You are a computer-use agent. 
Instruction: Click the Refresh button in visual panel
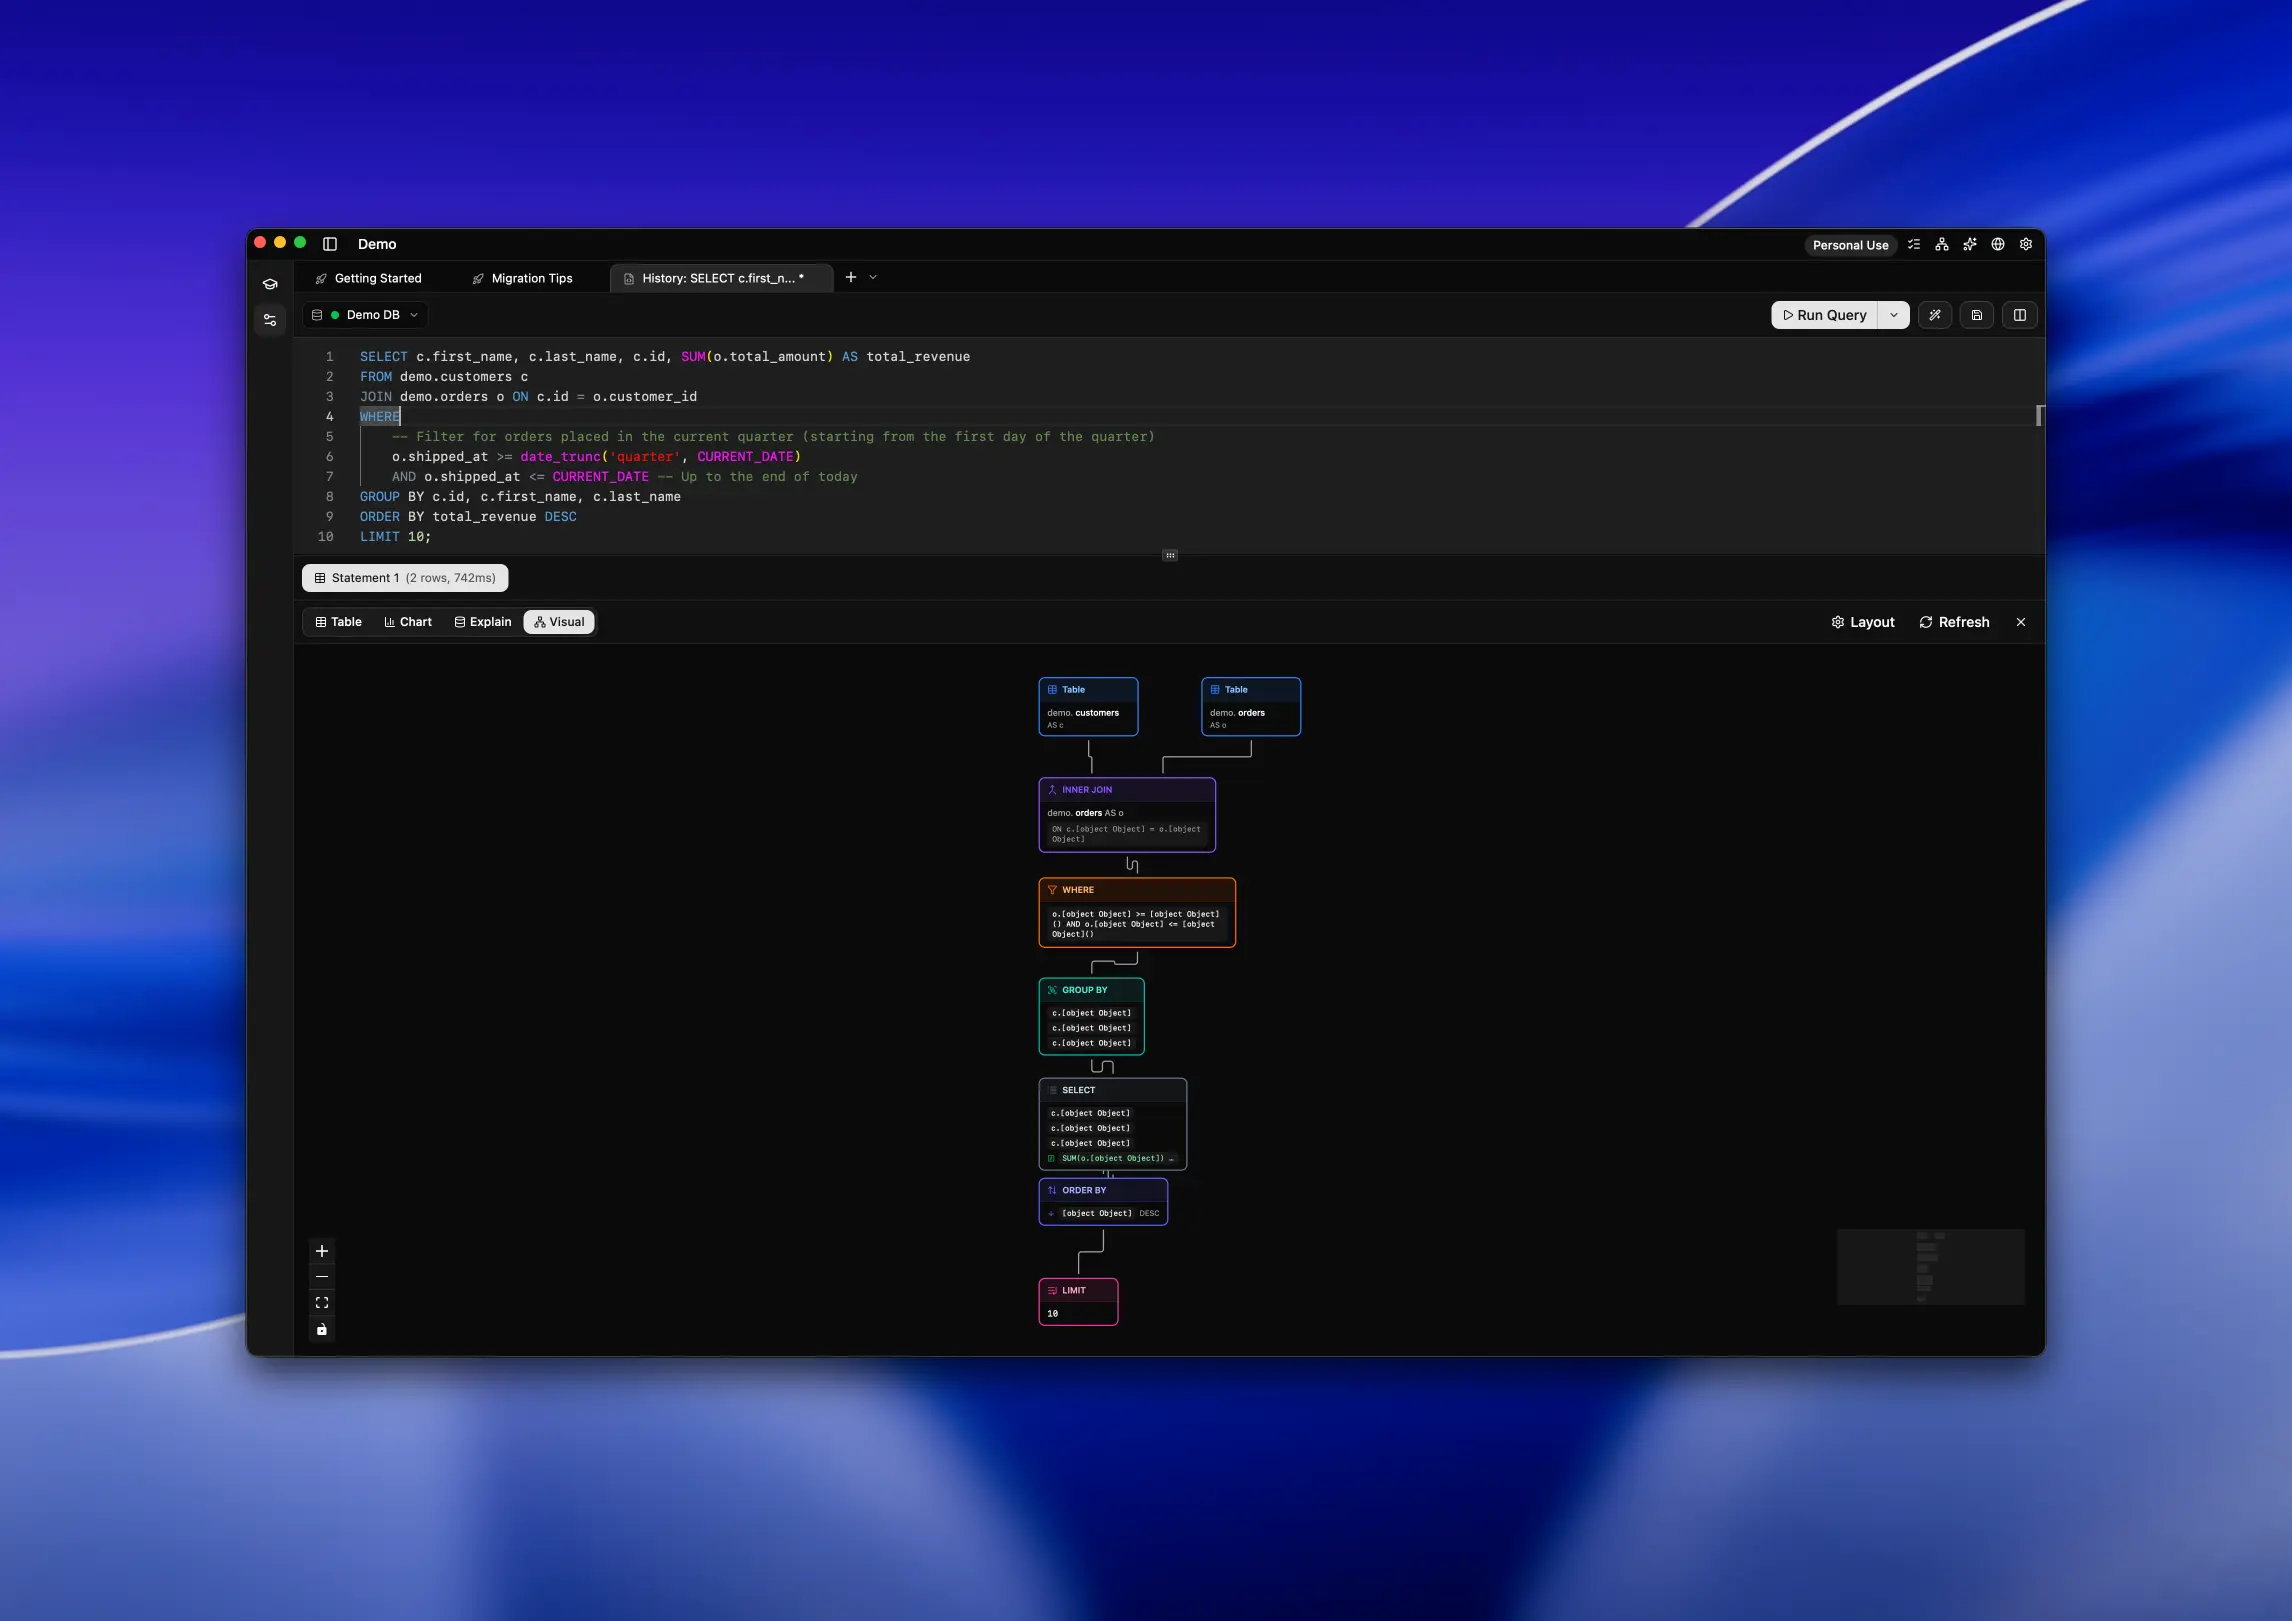click(1954, 622)
